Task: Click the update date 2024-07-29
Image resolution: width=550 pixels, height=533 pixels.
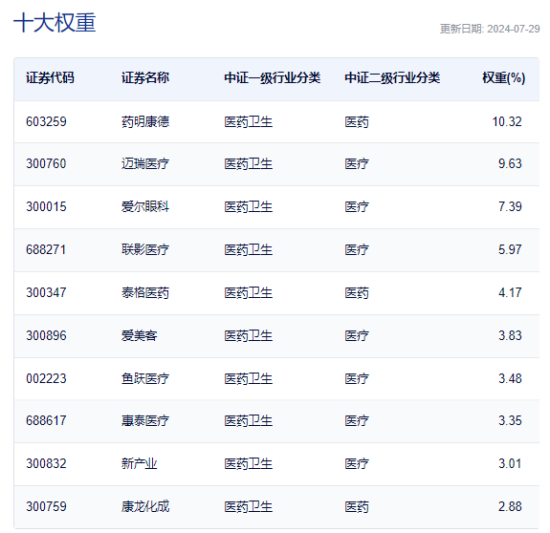Action: pos(514,29)
